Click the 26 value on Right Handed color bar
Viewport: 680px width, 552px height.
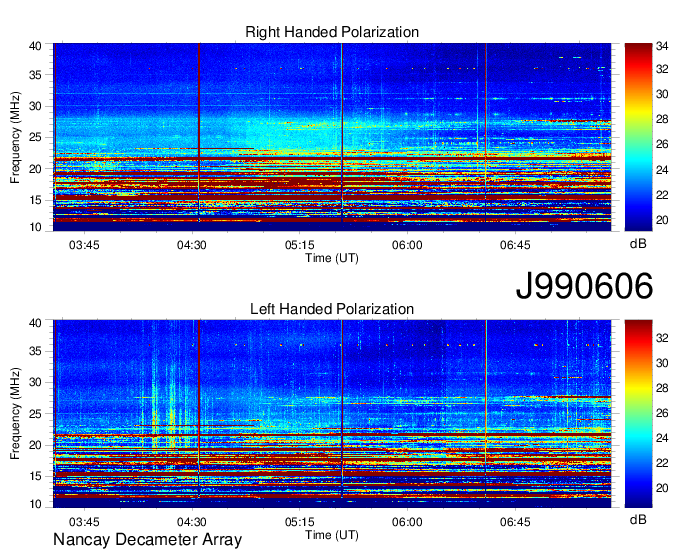663,144
